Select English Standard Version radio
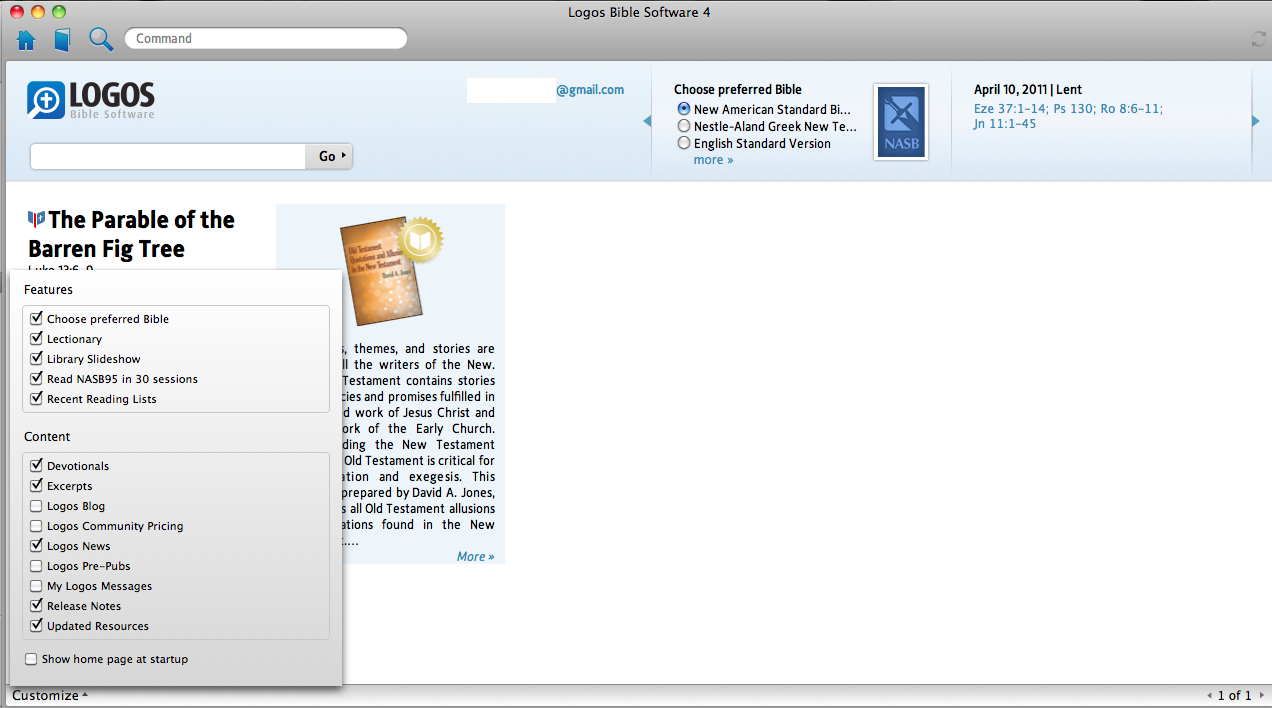Screen dimensions: 1272x708 point(684,143)
